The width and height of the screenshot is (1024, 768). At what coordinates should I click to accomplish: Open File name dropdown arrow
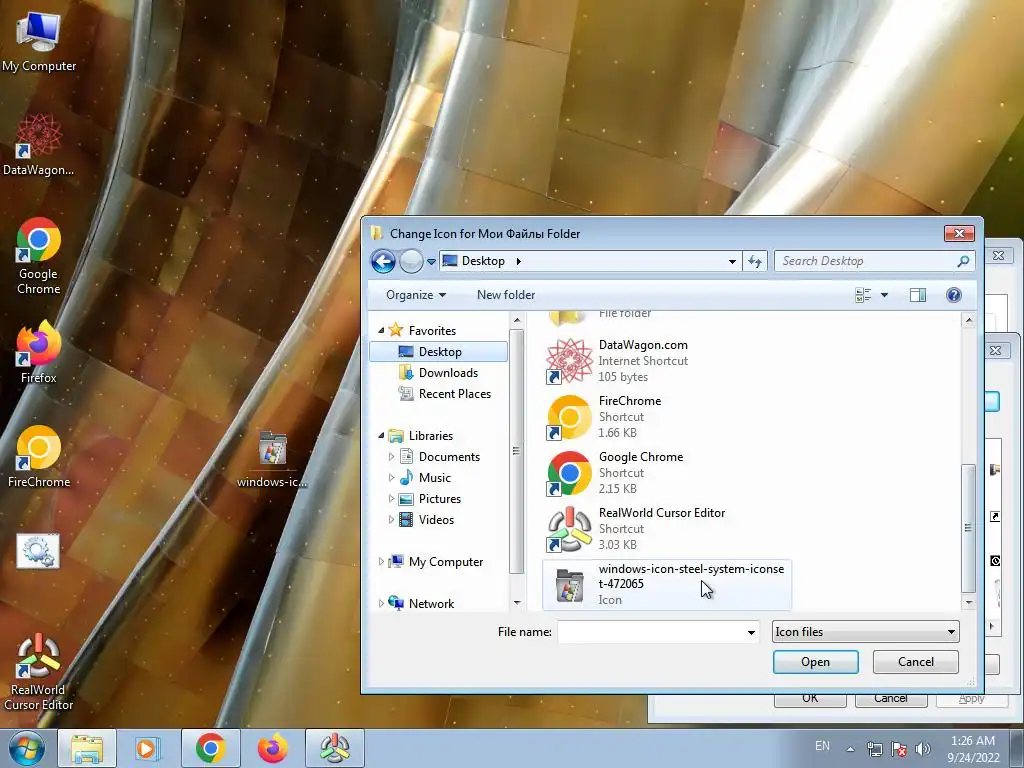point(751,632)
